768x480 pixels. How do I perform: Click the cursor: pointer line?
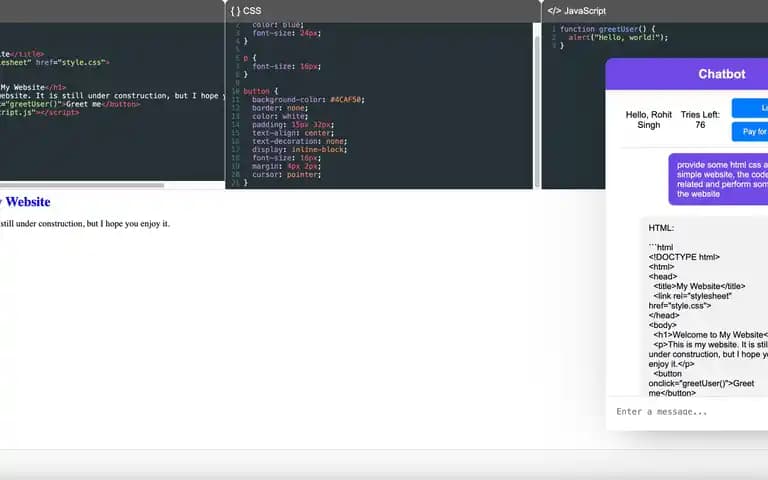286,174
